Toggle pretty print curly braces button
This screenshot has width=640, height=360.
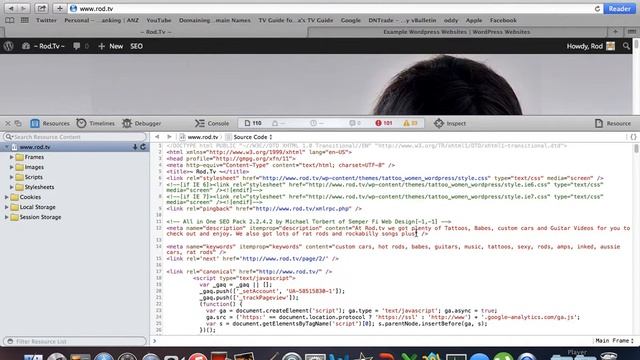pyautogui.click(x=633, y=137)
